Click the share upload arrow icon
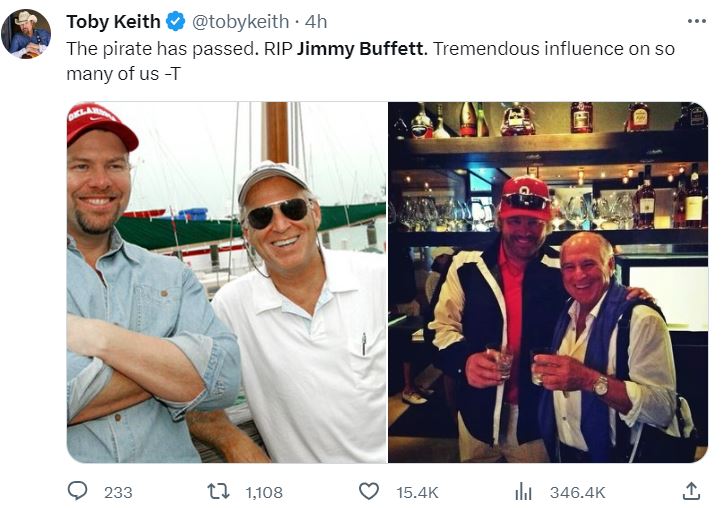This screenshot has width=725, height=508. coord(690,491)
